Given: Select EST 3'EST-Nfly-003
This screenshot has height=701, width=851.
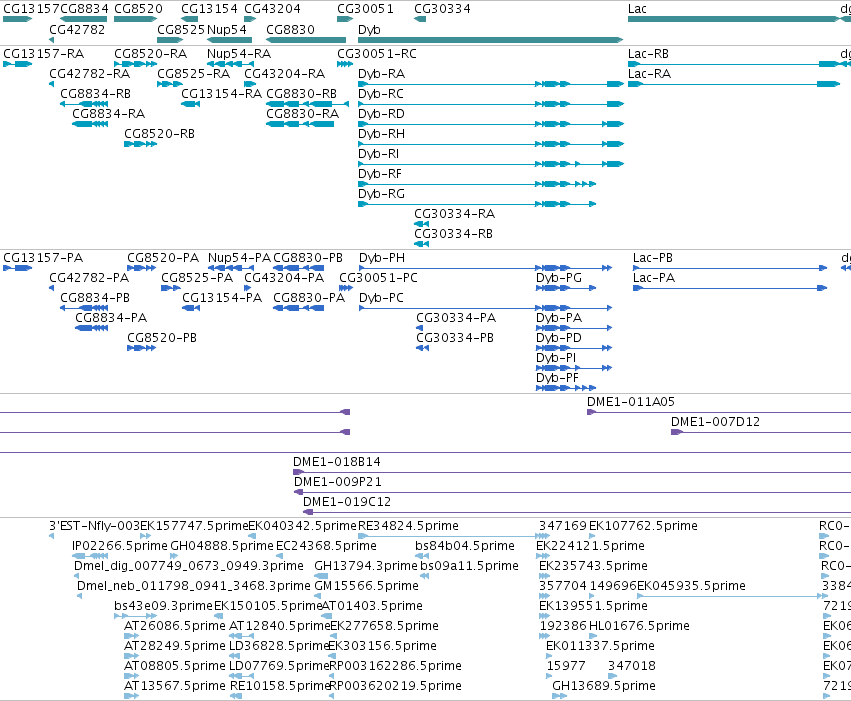Looking at the screenshot, I should 94,526.
